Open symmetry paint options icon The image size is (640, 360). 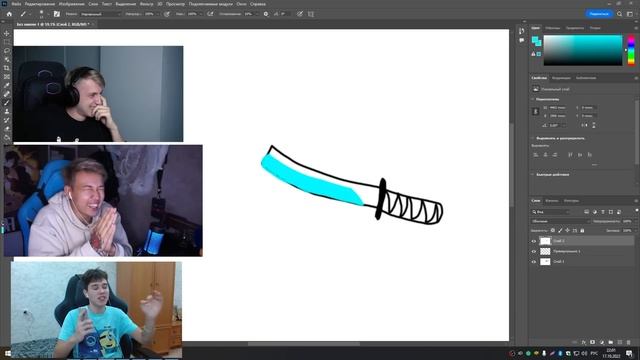311,14
